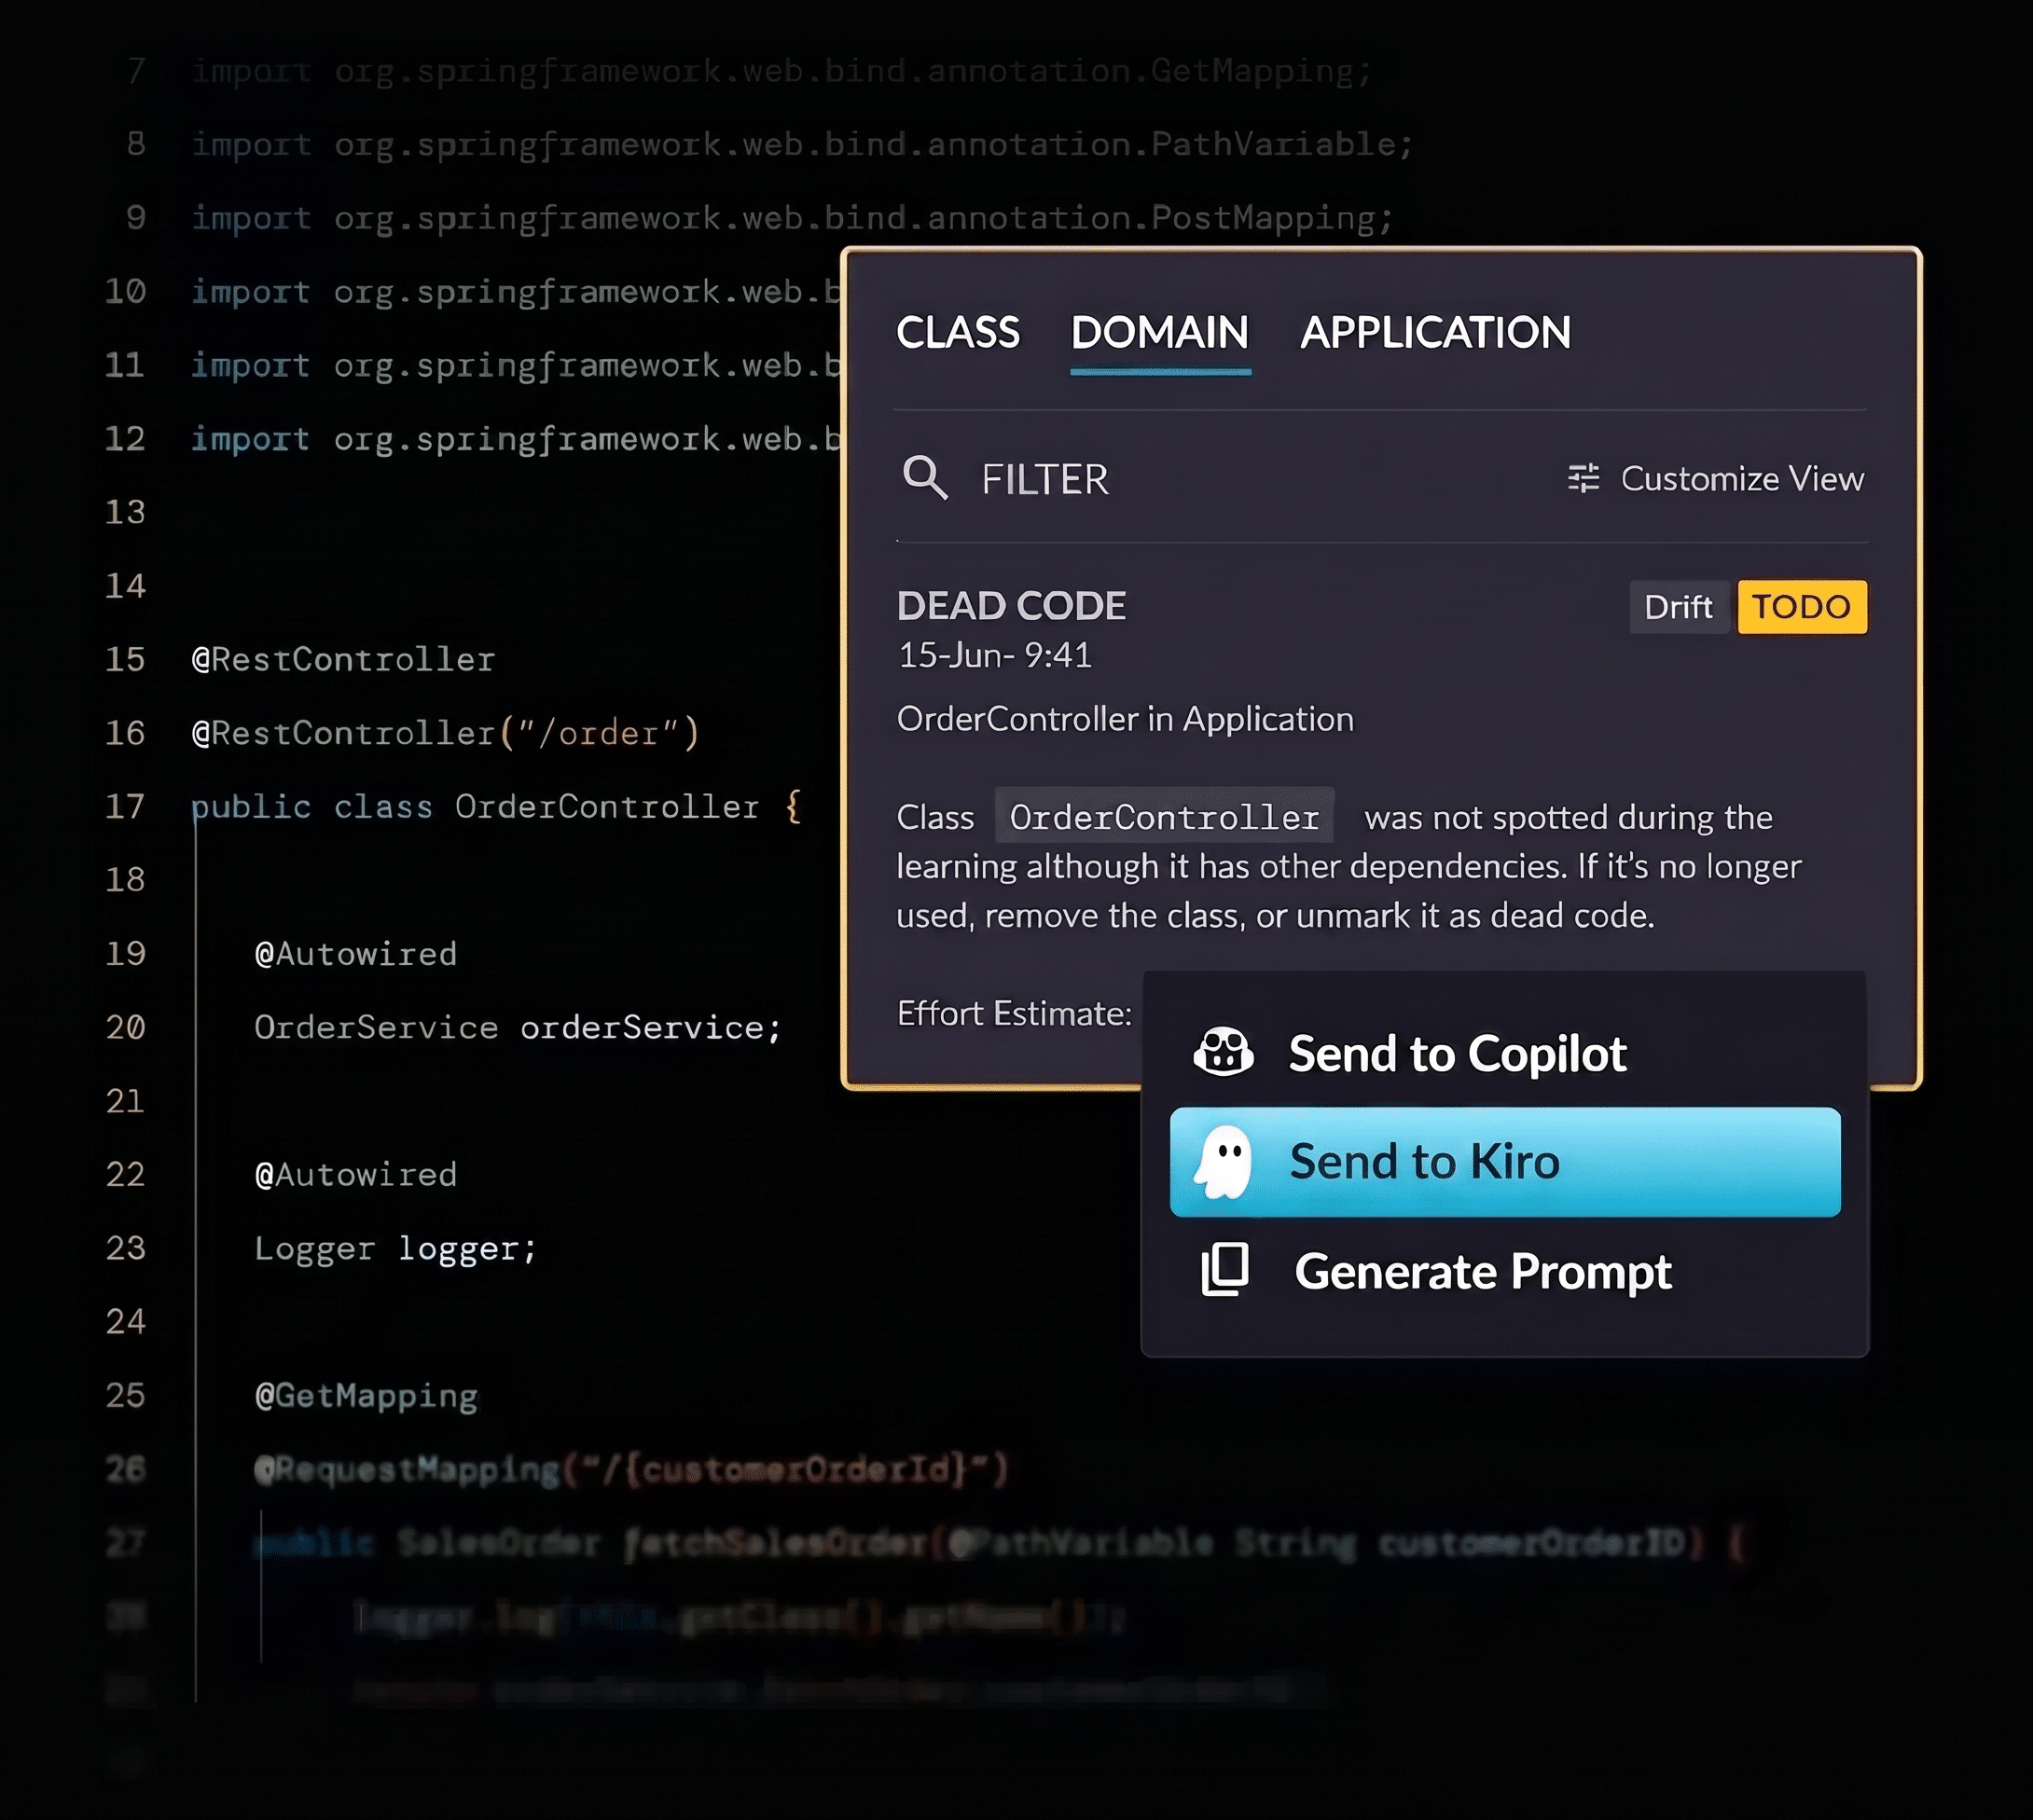Click the import statement on line 12

click(516, 439)
